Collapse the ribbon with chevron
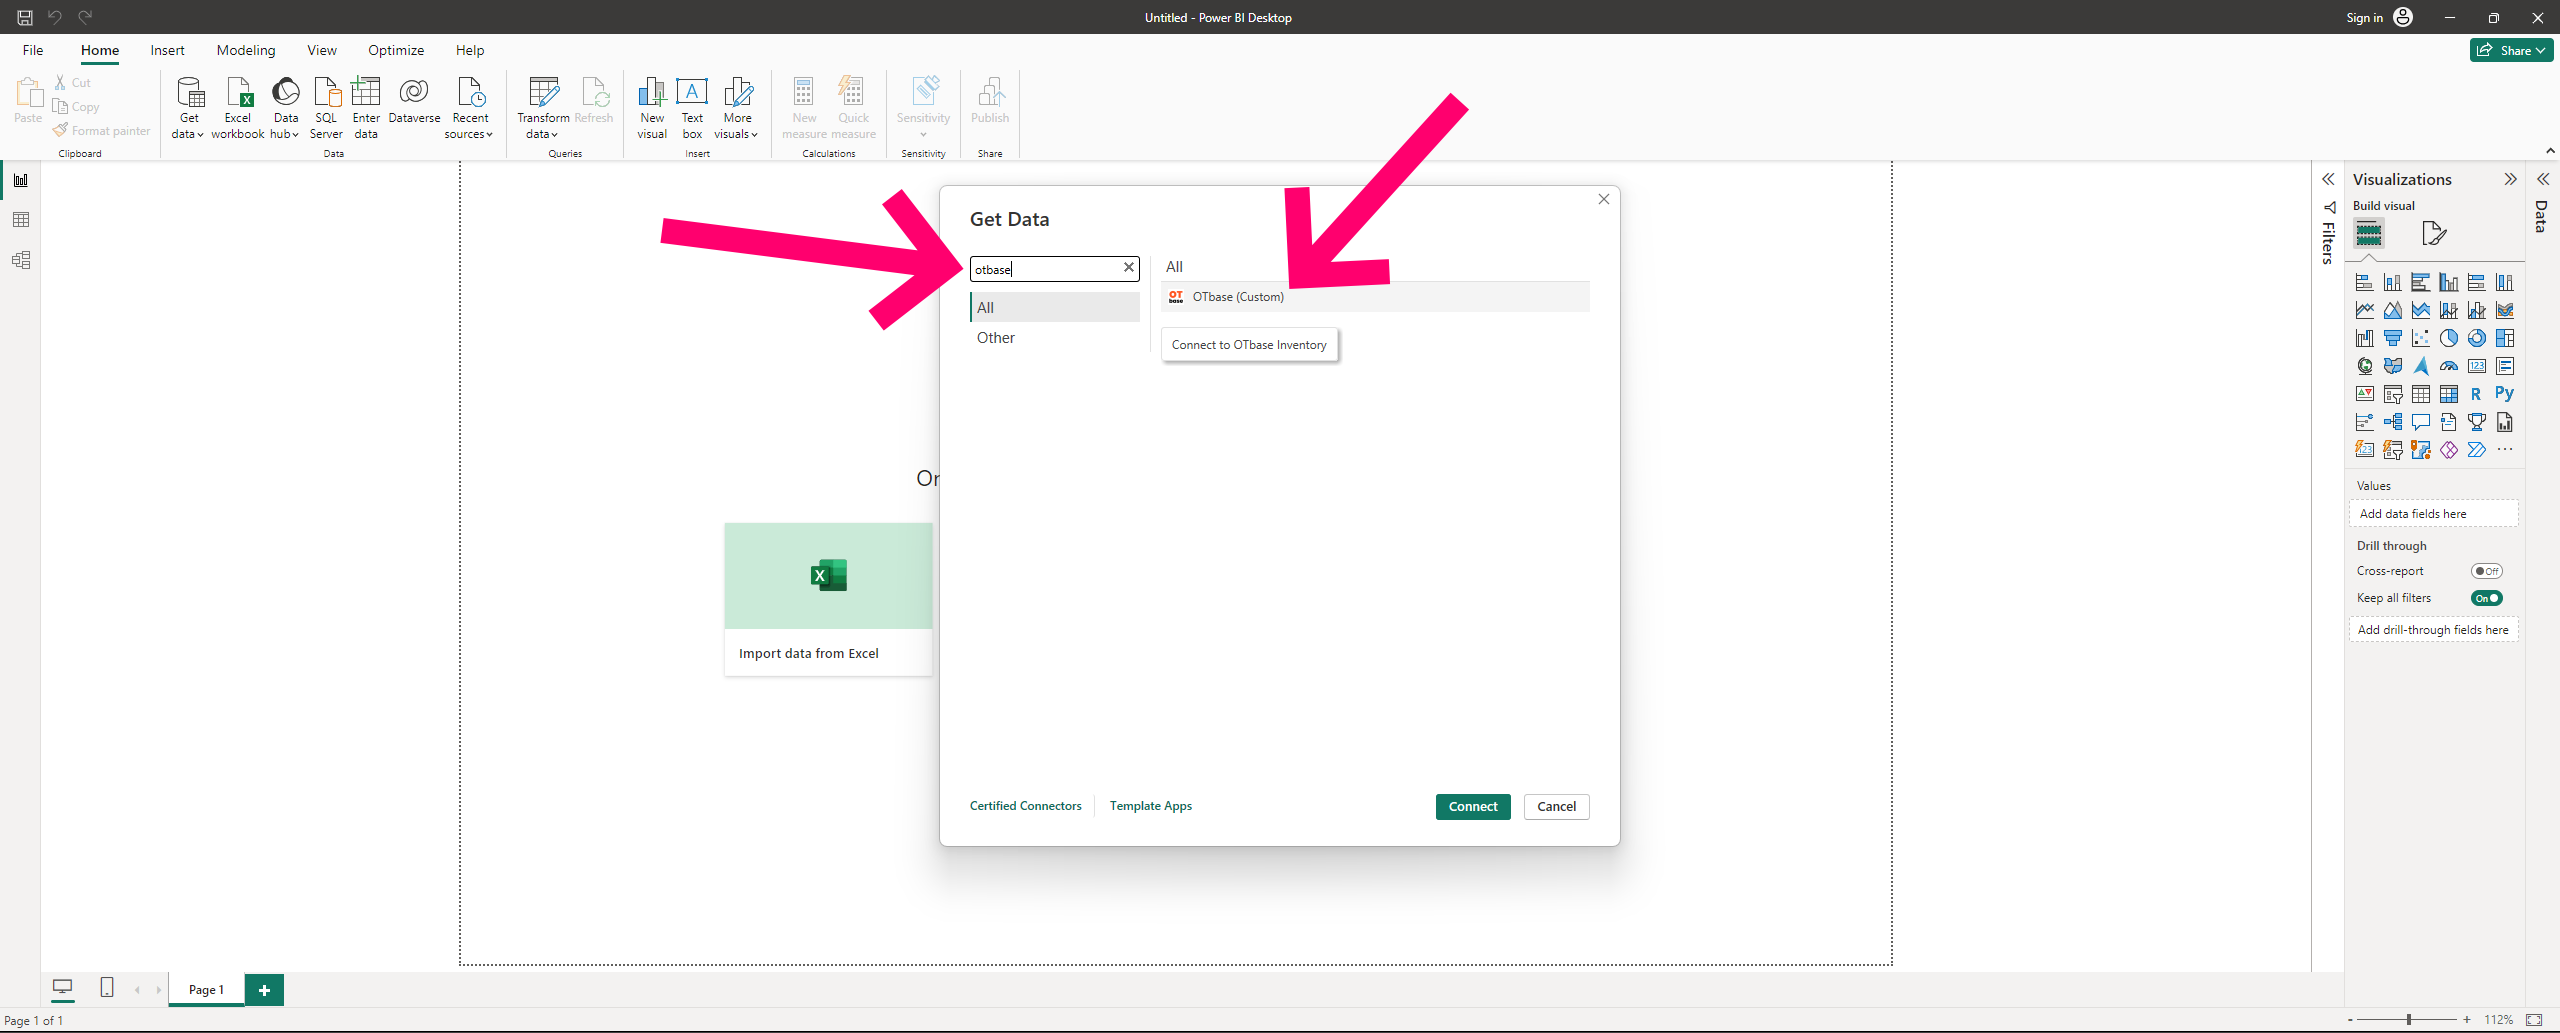 [x=2550, y=151]
